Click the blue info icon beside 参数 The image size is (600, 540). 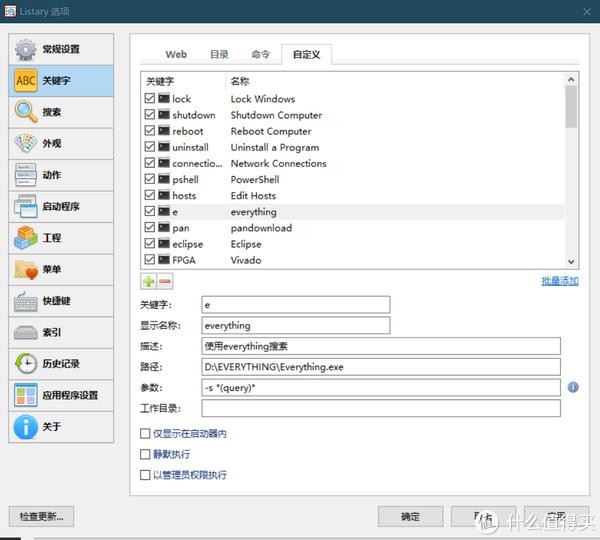click(x=573, y=387)
